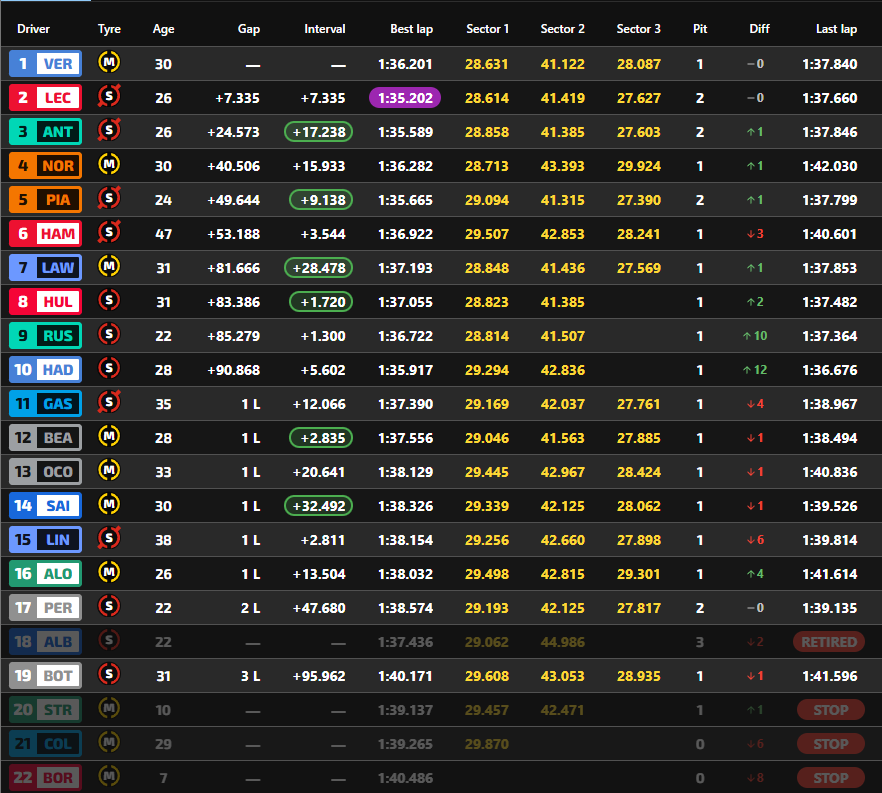Click BOR's STOP status badge
Screen dimensions: 882x793
coord(831,778)
